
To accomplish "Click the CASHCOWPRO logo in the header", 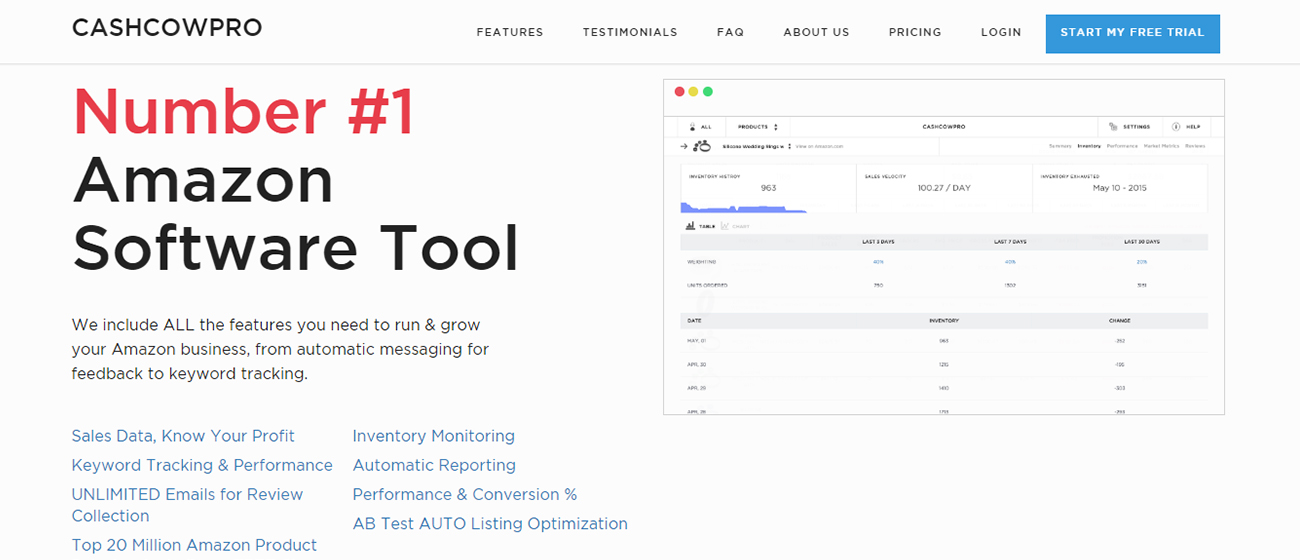I will [x=167, y=27].
